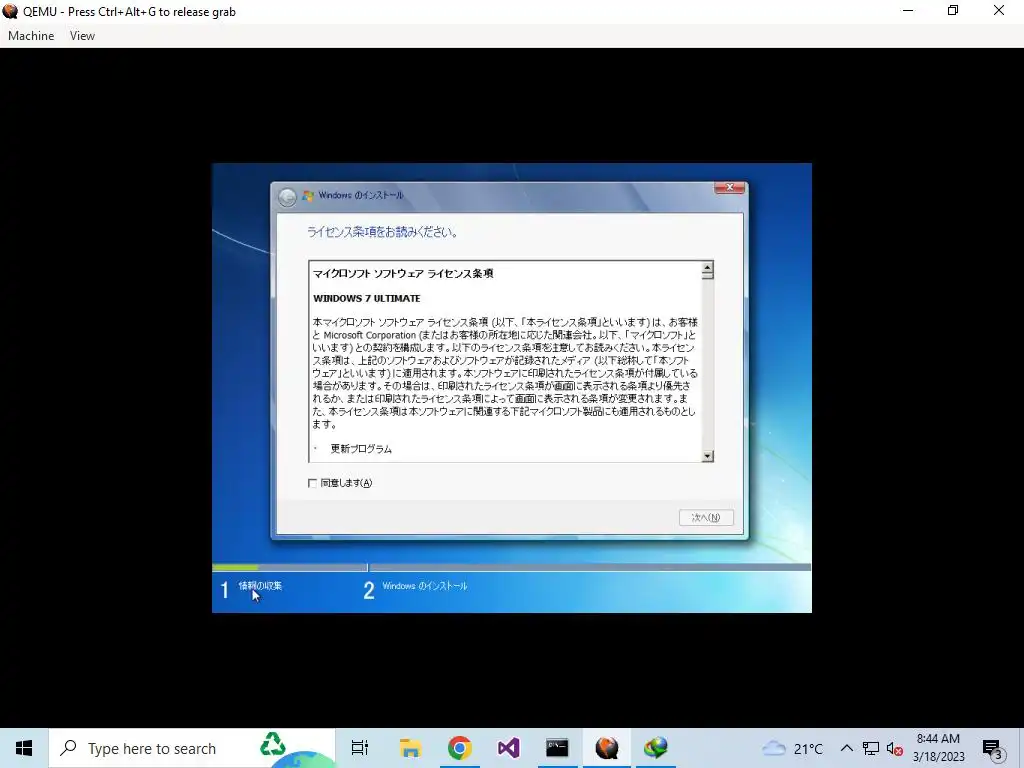
Task: Click license text scrollbar up arrow
Action: [x=707, y=267]
